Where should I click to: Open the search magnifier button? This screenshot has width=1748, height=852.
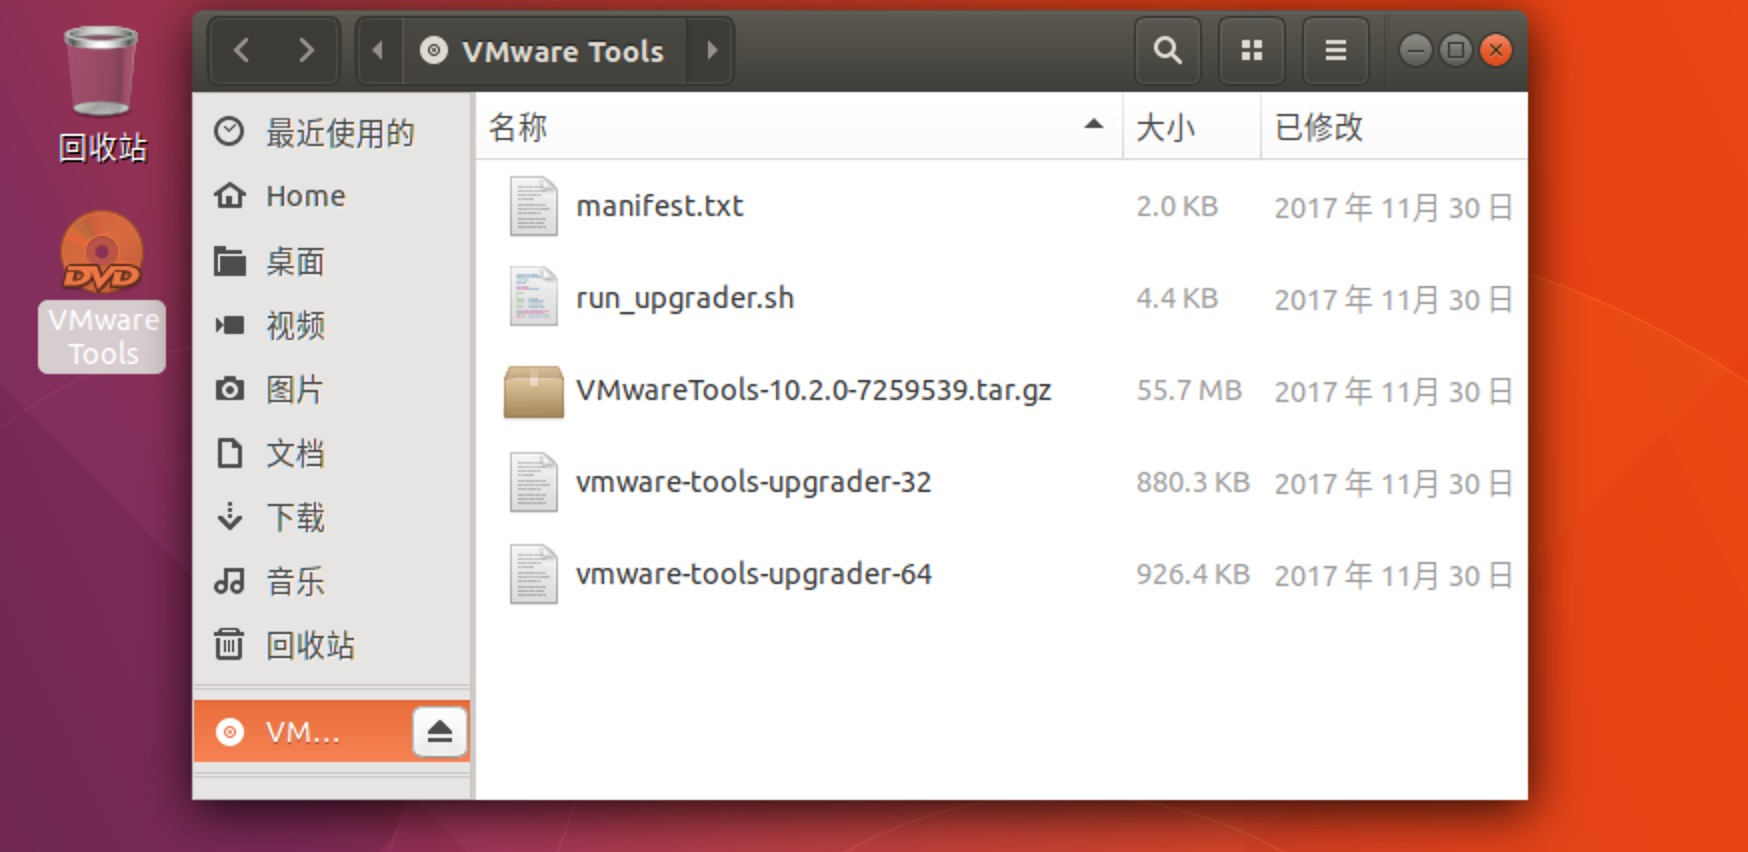[x=1167, y=50]
